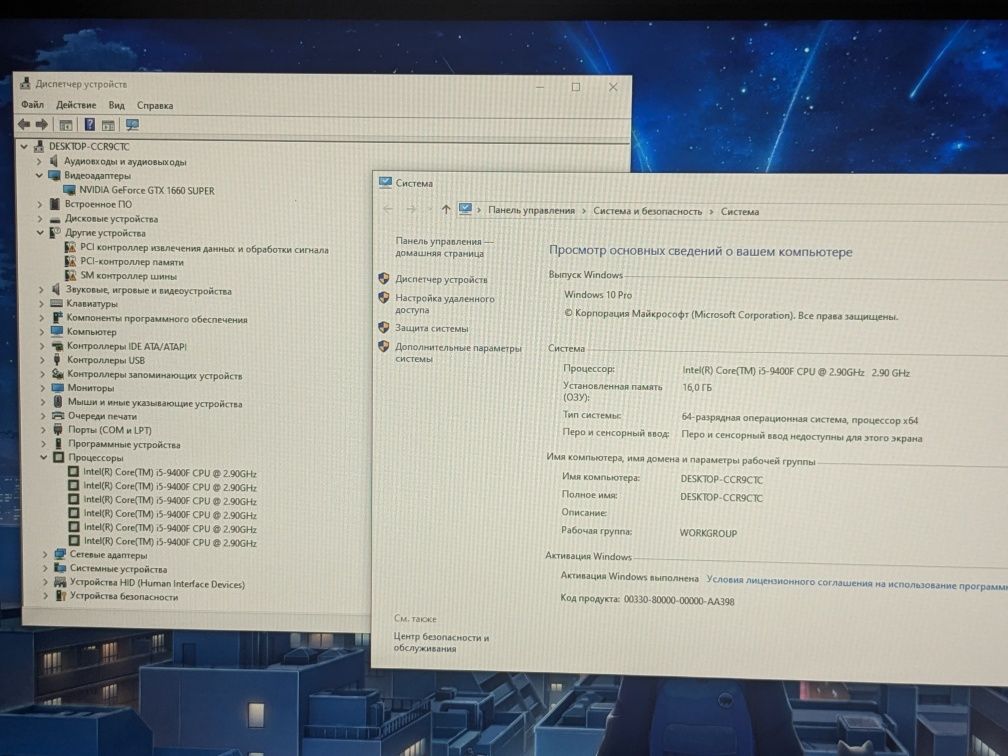1008x756 pixels.
Task: Click the Системные устройства icon
Action: point(60,568)
